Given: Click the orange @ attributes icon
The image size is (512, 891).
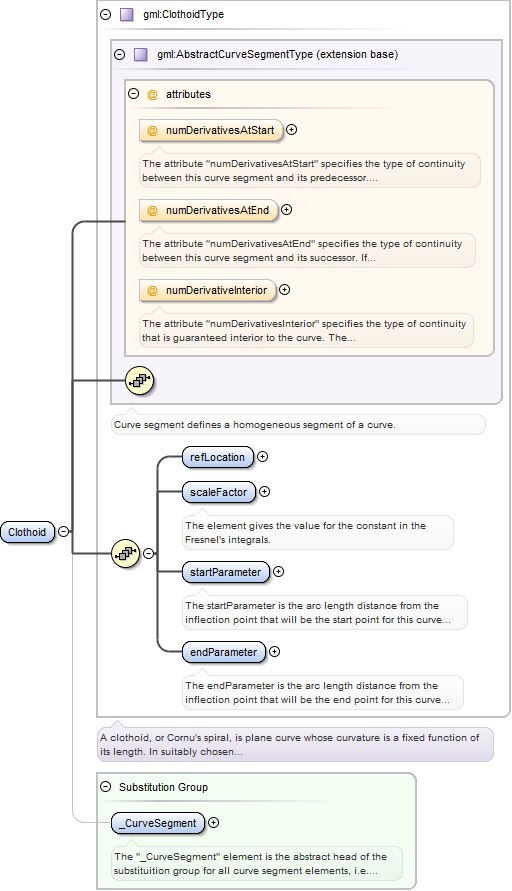Looking at the screenshot, I should tap(152, 94).
